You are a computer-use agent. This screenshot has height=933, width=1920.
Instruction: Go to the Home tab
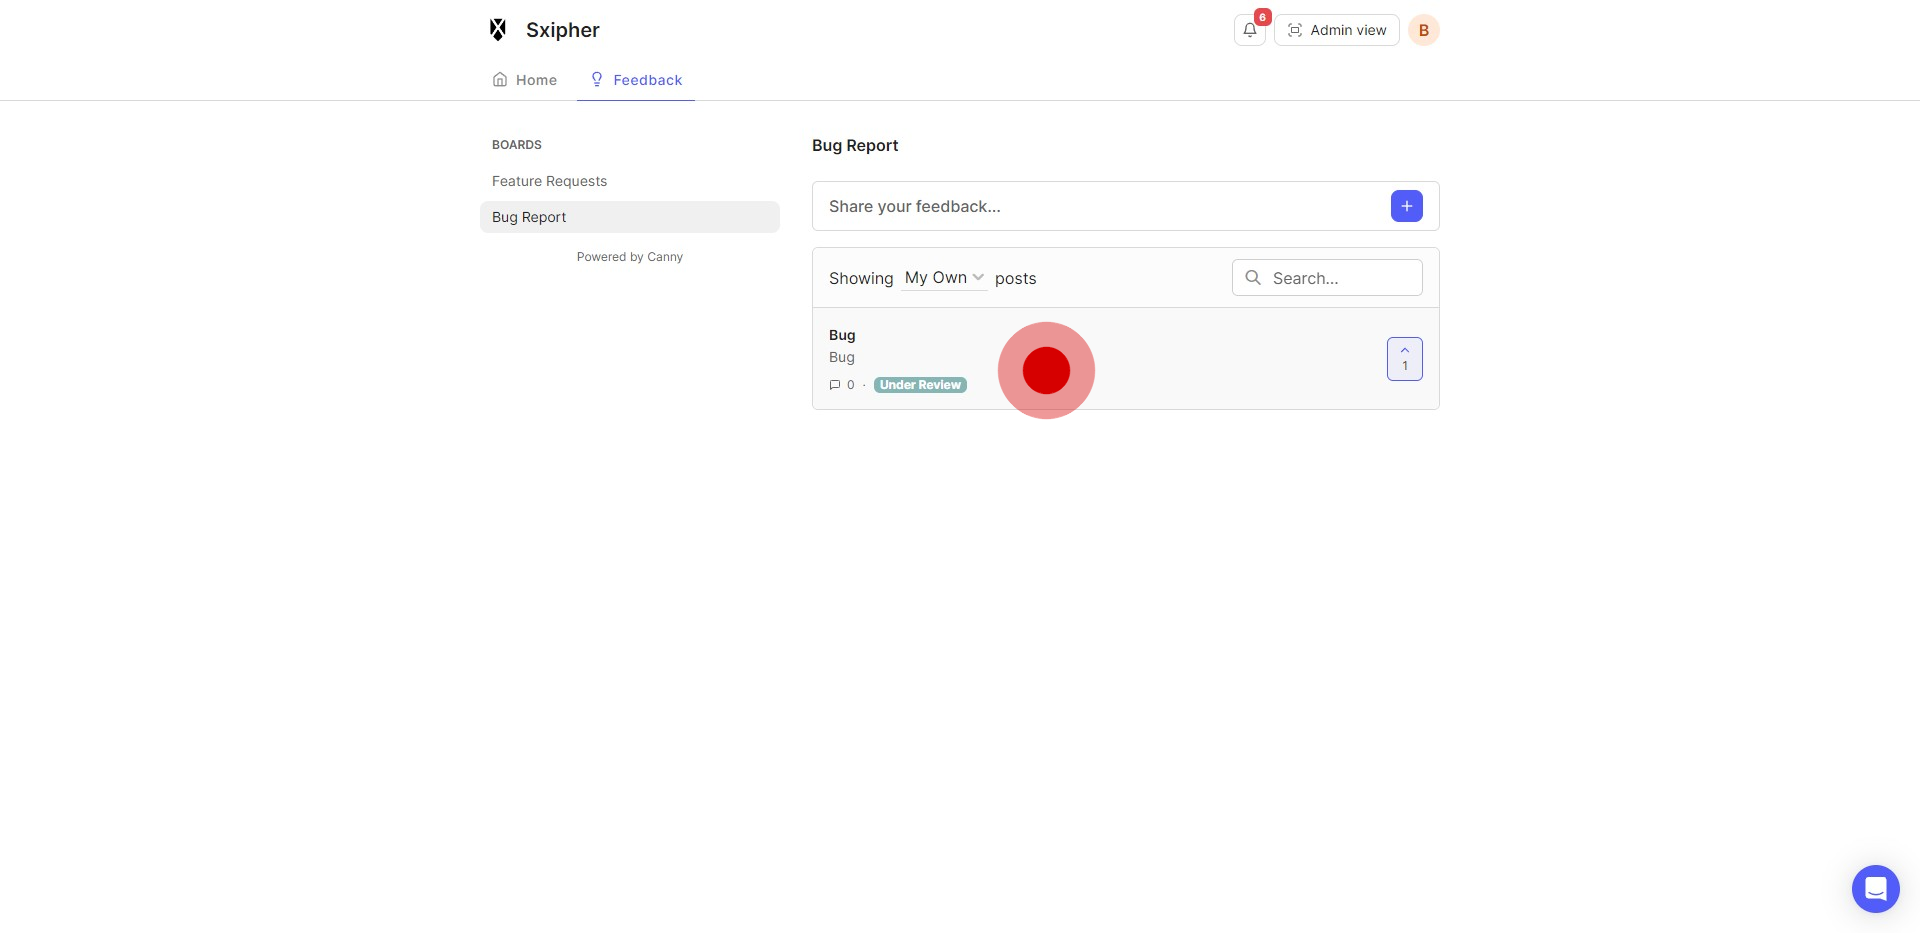coord(525,80)
